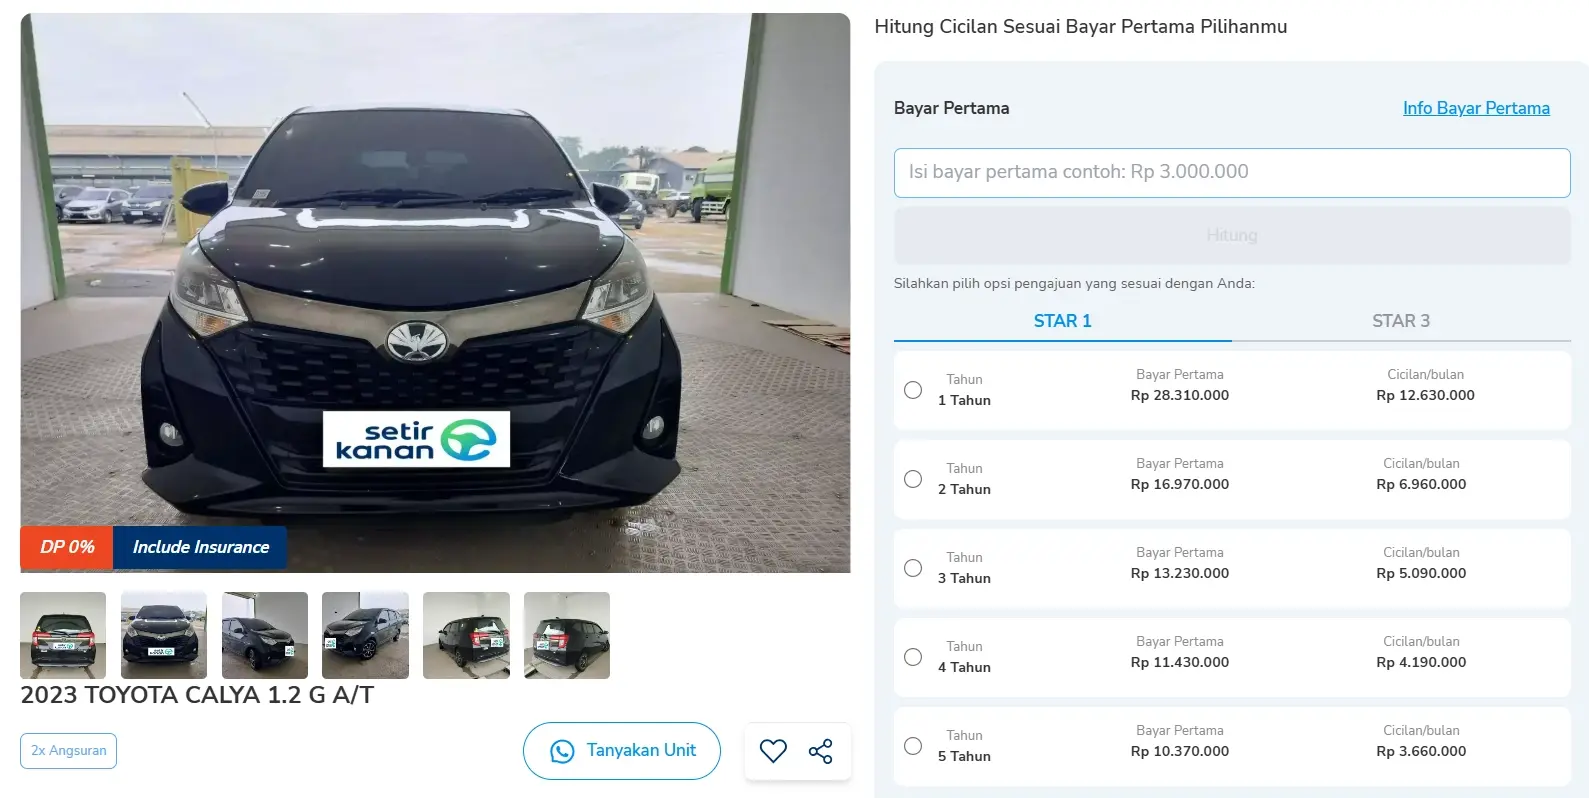
Task: Click the Bayar Pertama input field
Action: (x=1231, y=173)
